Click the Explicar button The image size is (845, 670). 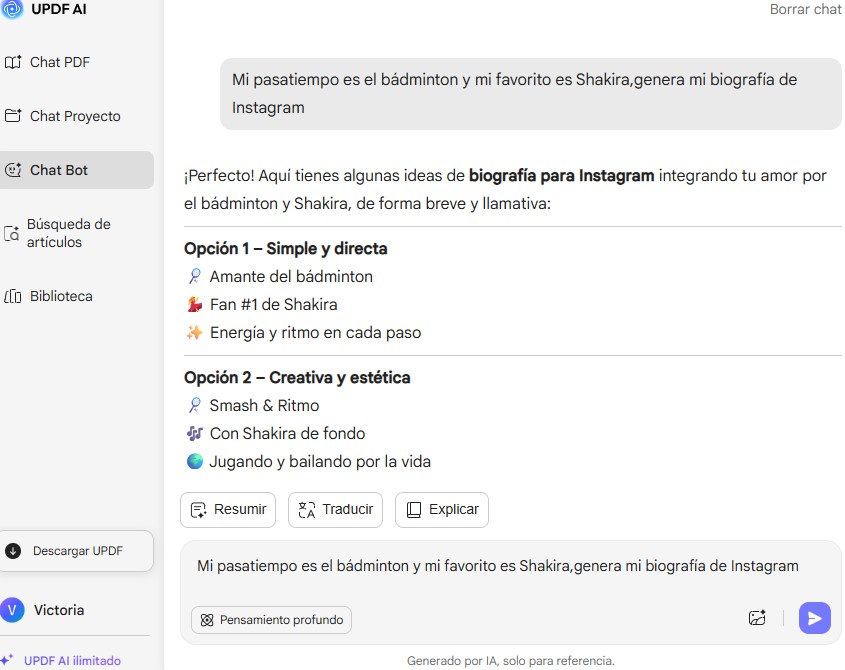pos(442,509)
